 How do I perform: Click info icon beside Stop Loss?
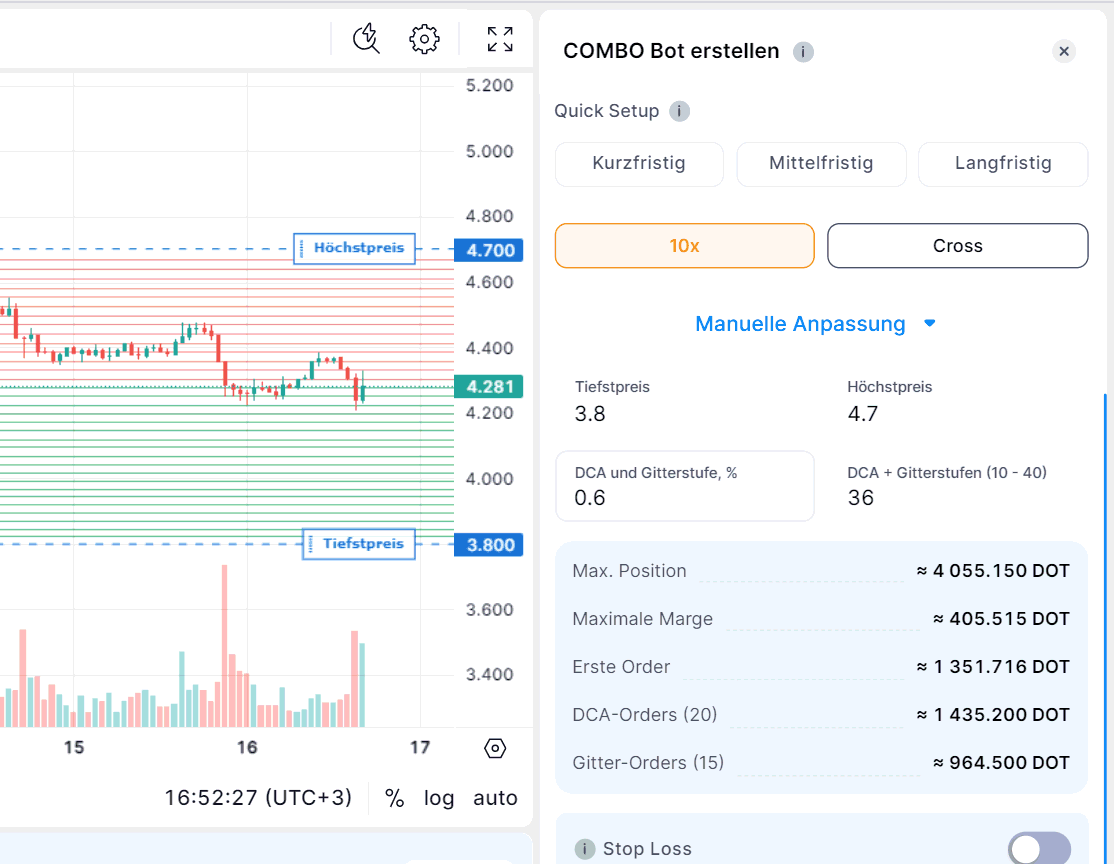[x=585, y=849]
